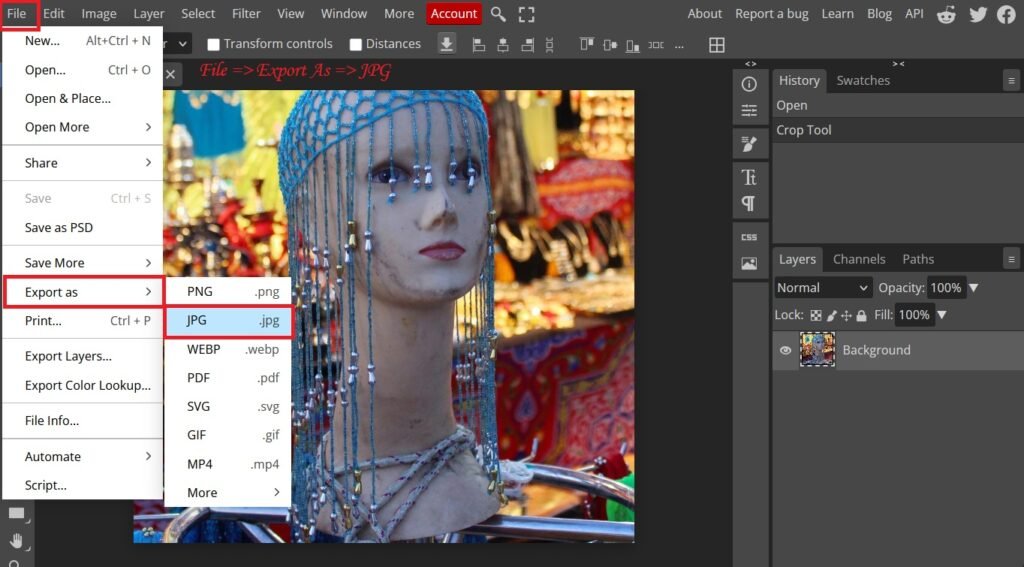The width and height of the screenshot is (1024, 567).
Task: Switch to the Channels tab
Action: (x=859, y=259)
